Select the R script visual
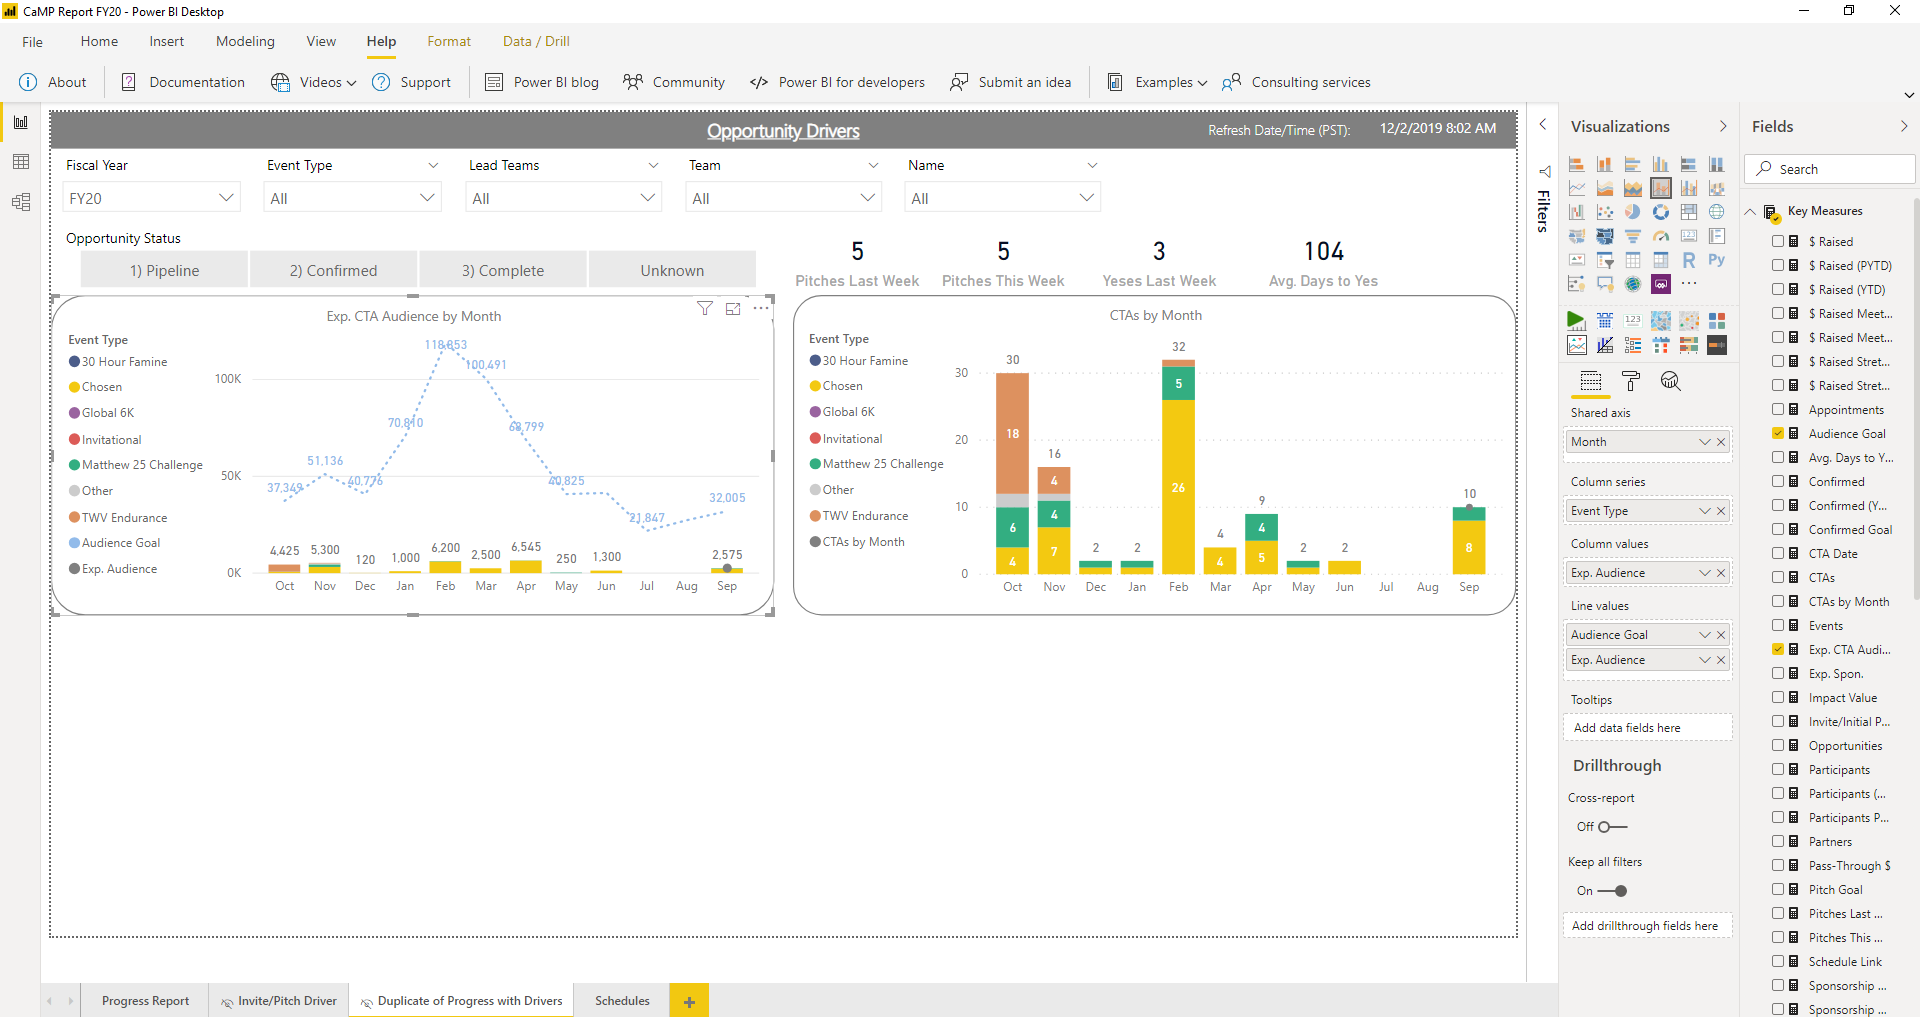 (x=1689, y=260)
